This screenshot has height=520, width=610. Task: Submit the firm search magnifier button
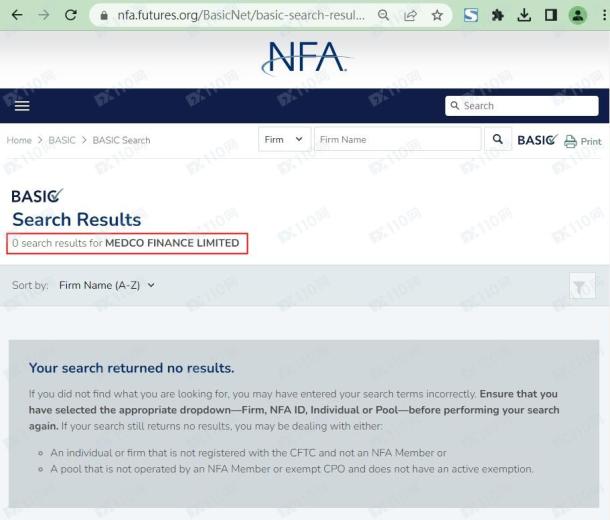(498, 139)
